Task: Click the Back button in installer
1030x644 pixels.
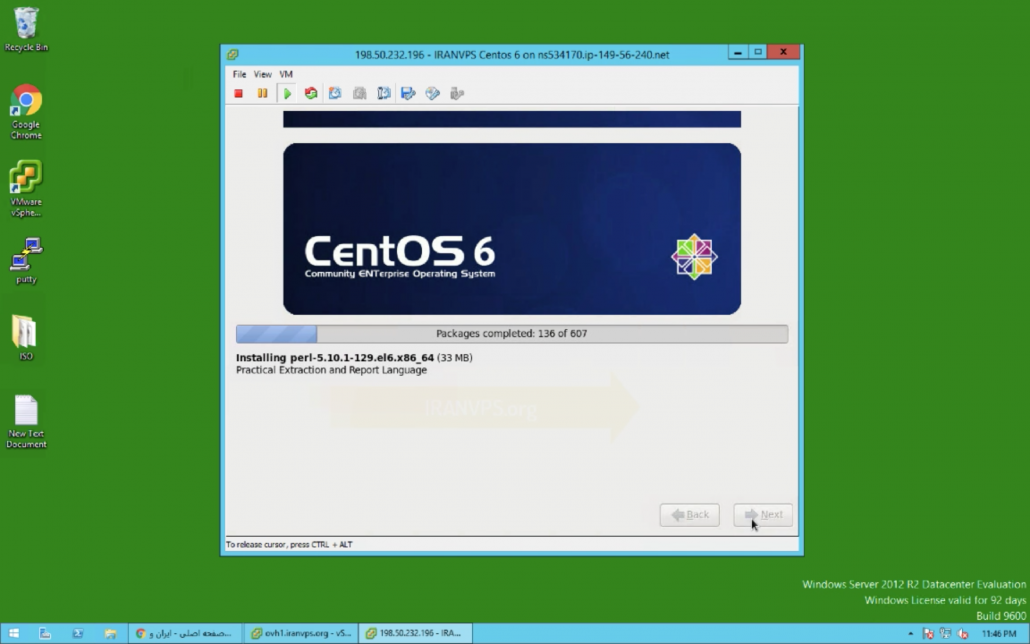Action: pos(689,515)
